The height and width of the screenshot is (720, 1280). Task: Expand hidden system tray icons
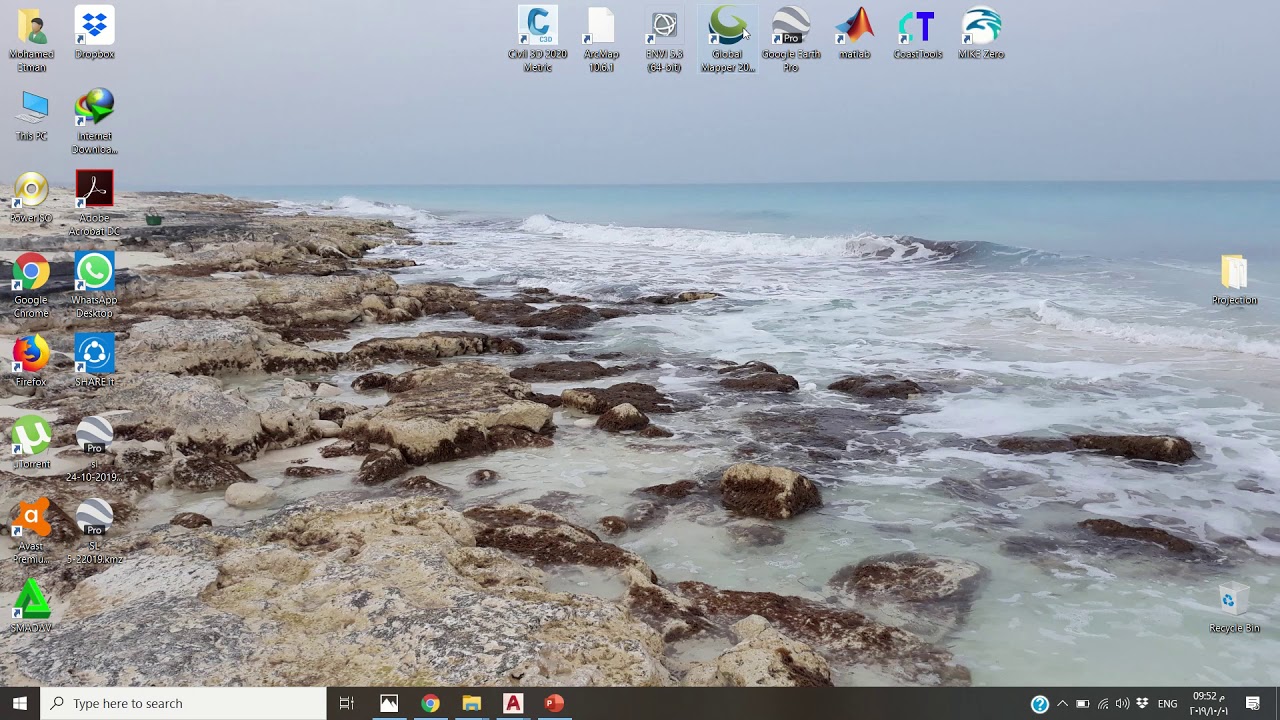[x=1062, y=704]
